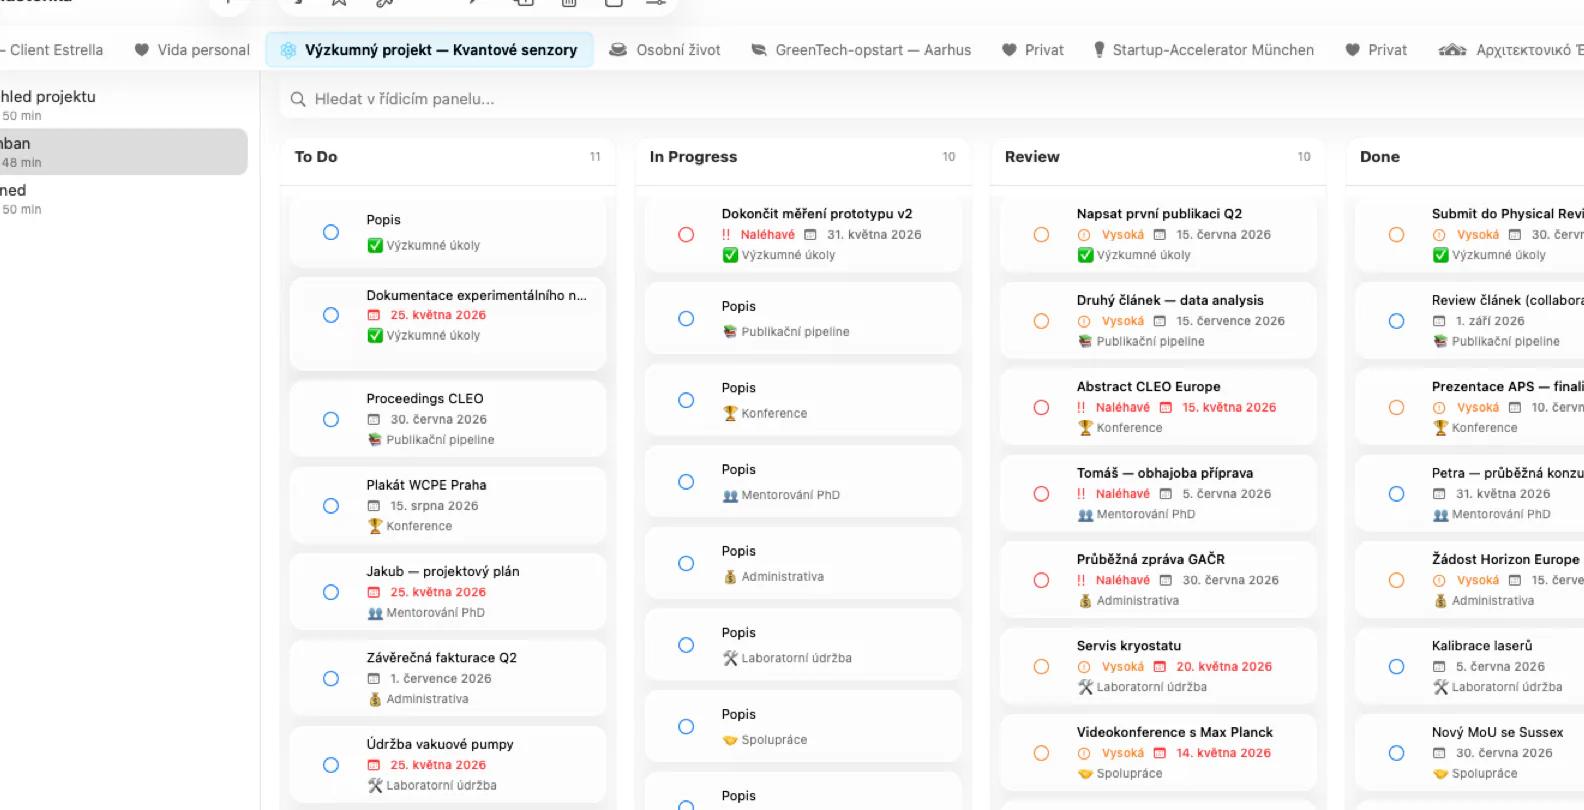Open the Druhý článek — data analysis card title
Image resolution: width=1584 pixels, height=810 pixels.
[1170, 300]
